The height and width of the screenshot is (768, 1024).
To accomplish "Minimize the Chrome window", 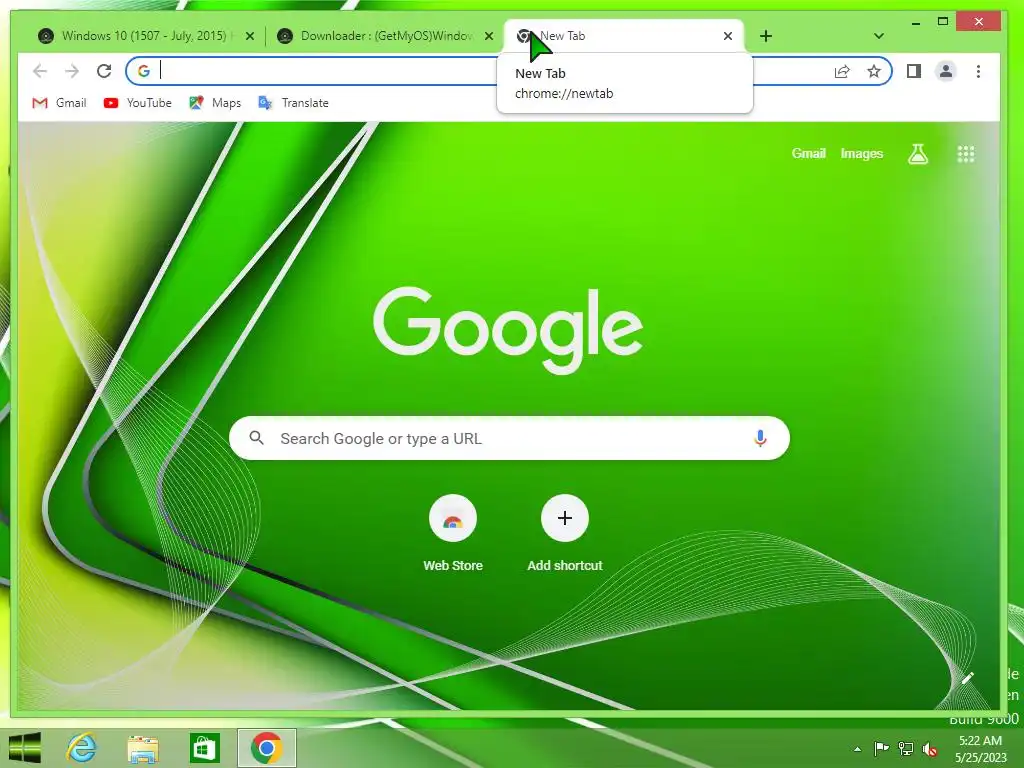I will (x=916, y=22).
